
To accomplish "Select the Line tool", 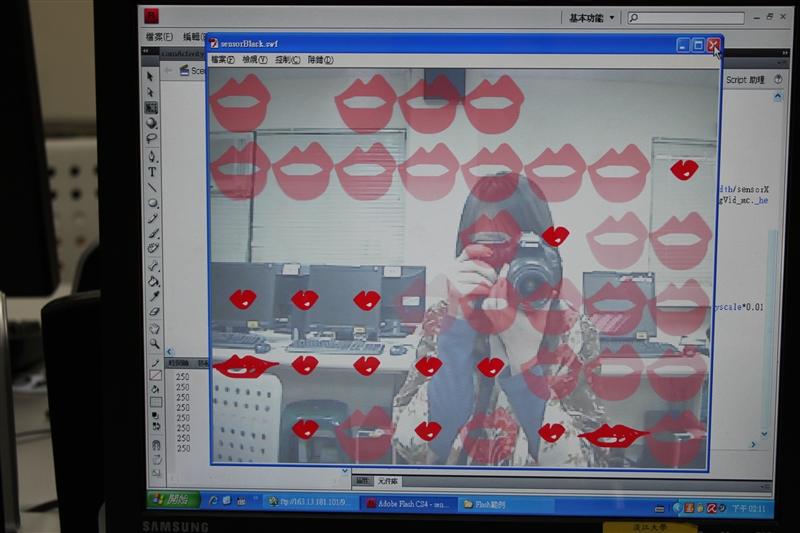I will pyautogui.click(x=152, y=187).
